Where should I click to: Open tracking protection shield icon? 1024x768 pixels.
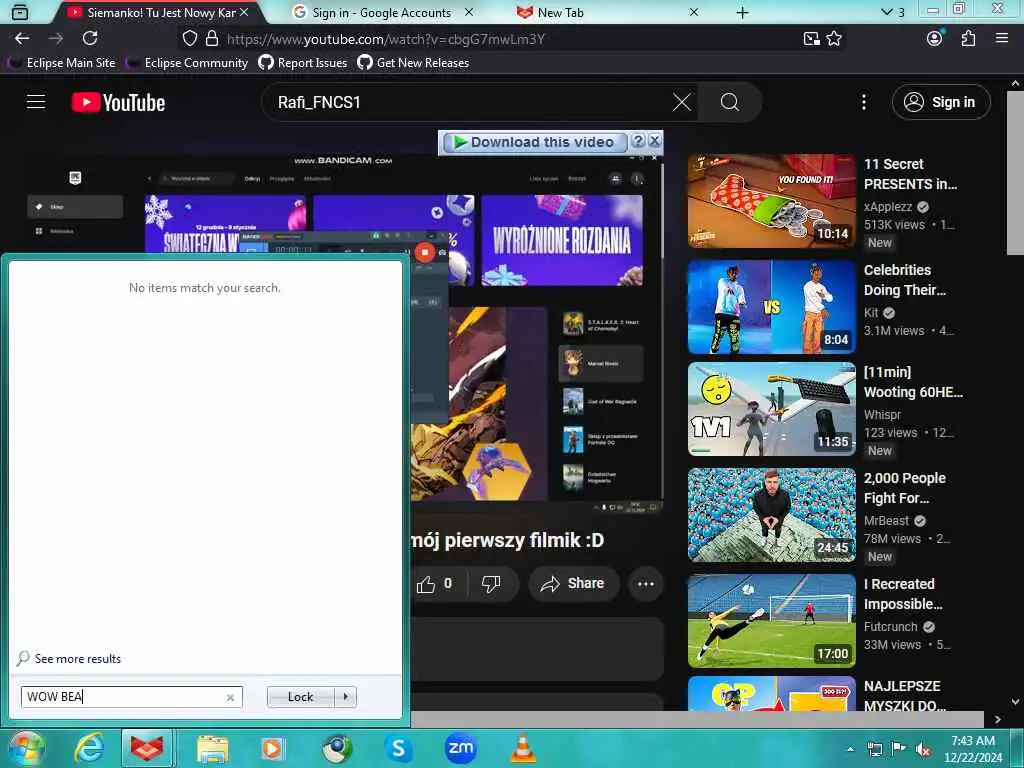[189, 39]
